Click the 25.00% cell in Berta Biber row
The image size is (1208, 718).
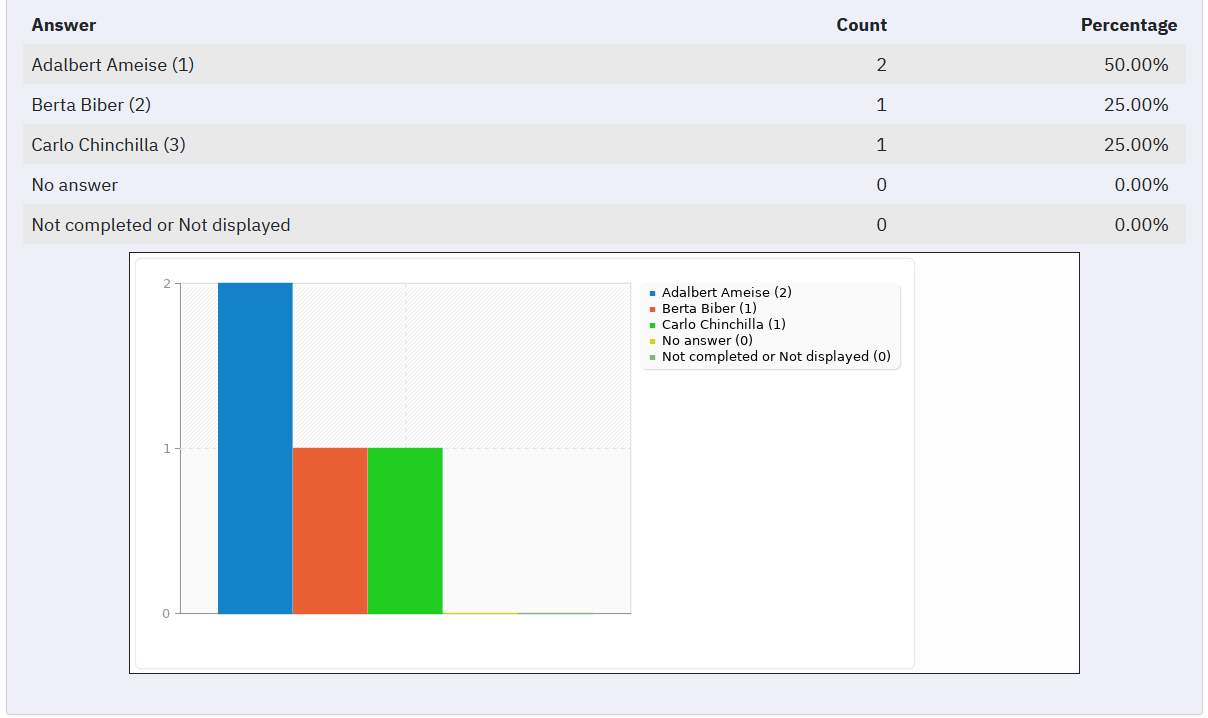[x=1141, y=105]
